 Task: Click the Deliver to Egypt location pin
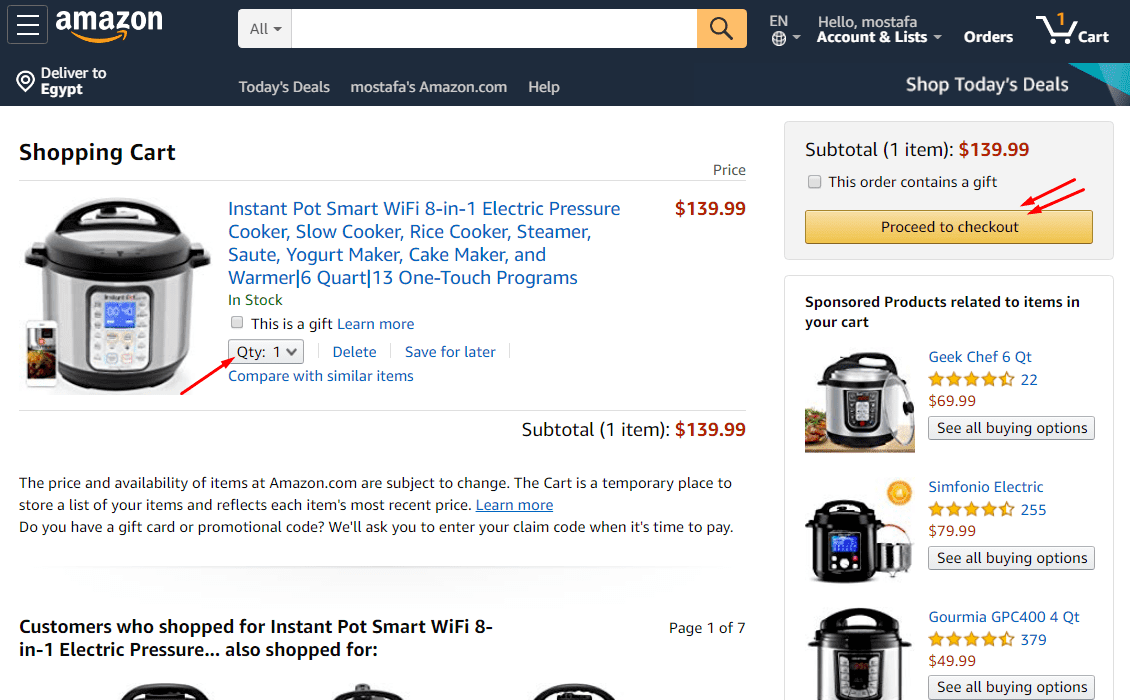[26, 82]
